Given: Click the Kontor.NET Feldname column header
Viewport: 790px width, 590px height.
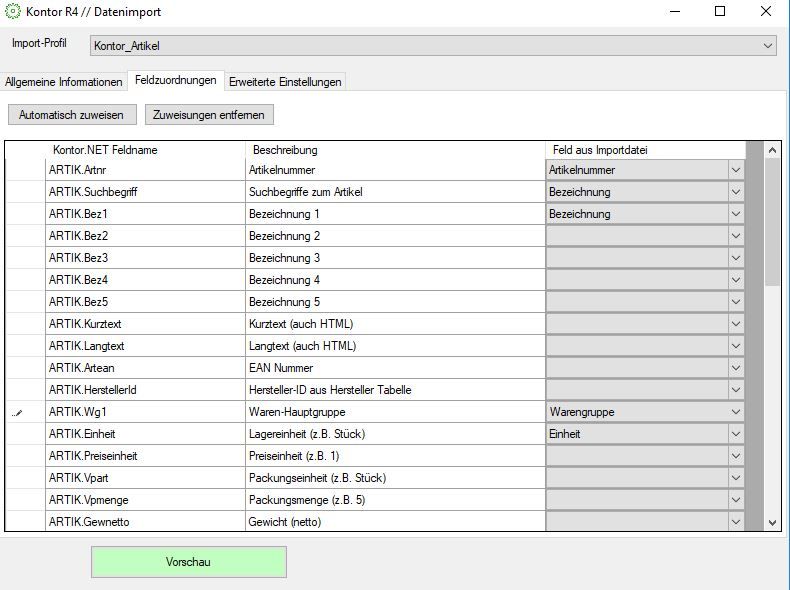Looking at the screenshot, I should click(x=144, y=150).
